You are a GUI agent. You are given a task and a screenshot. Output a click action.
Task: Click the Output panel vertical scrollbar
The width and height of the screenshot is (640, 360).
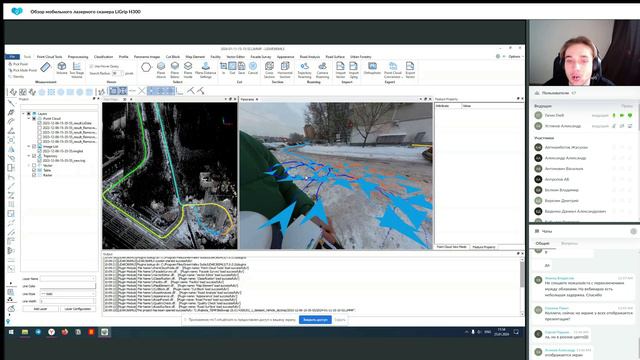[522, 286]
